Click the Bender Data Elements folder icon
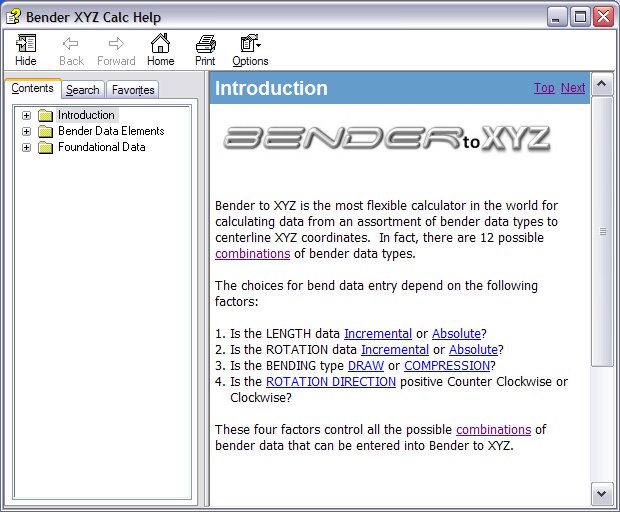This screenshot has width=620, height=512. 45,131
